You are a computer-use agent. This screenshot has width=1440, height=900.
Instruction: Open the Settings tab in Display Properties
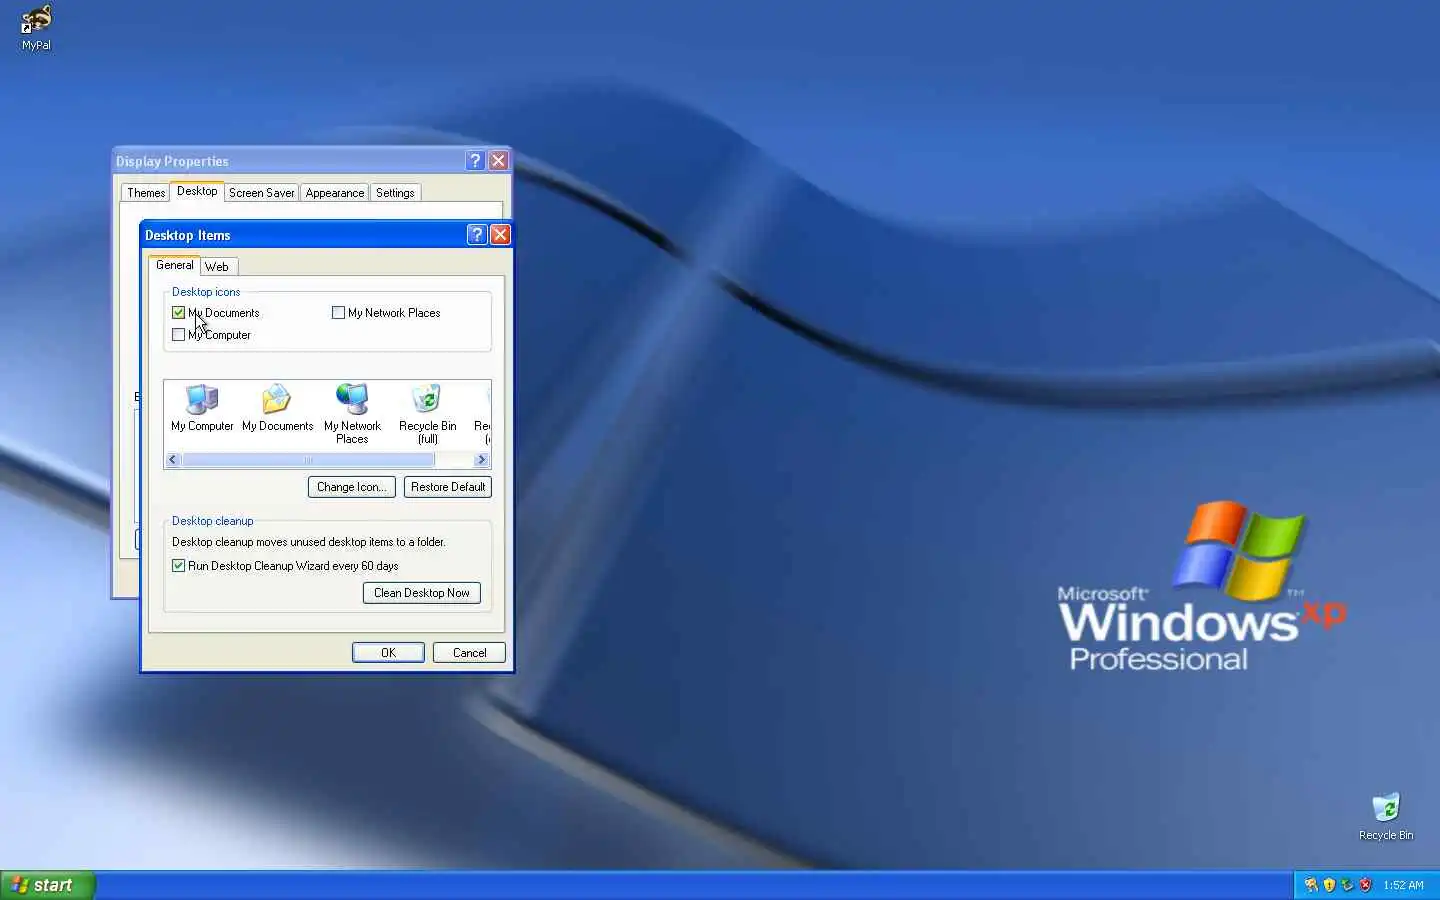395,193
